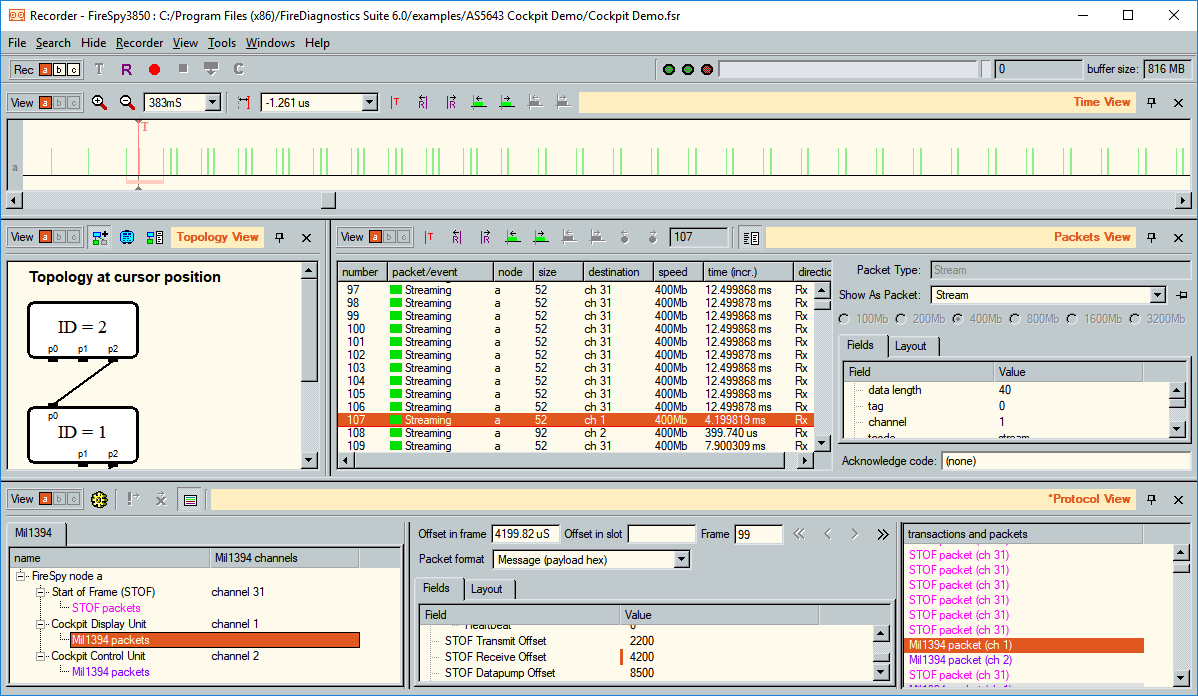
Task: Select the zoom in magnifier in Time View
Action: (98, 102)
